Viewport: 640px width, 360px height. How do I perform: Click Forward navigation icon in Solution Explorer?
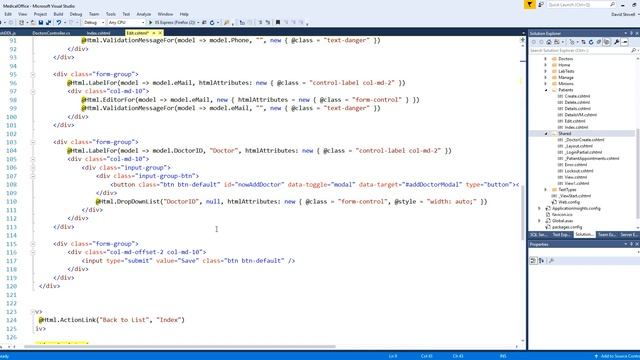click(x=541, y=42)
